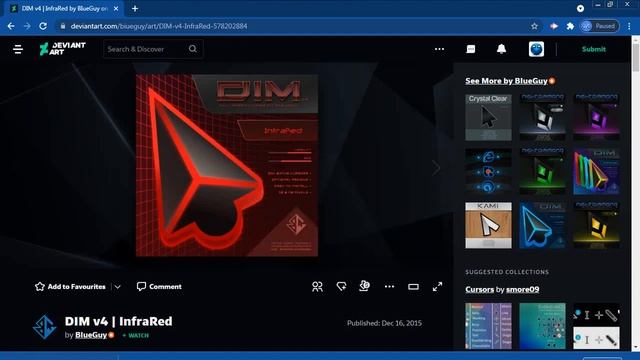Open smore09 profile link

point(522,289)
